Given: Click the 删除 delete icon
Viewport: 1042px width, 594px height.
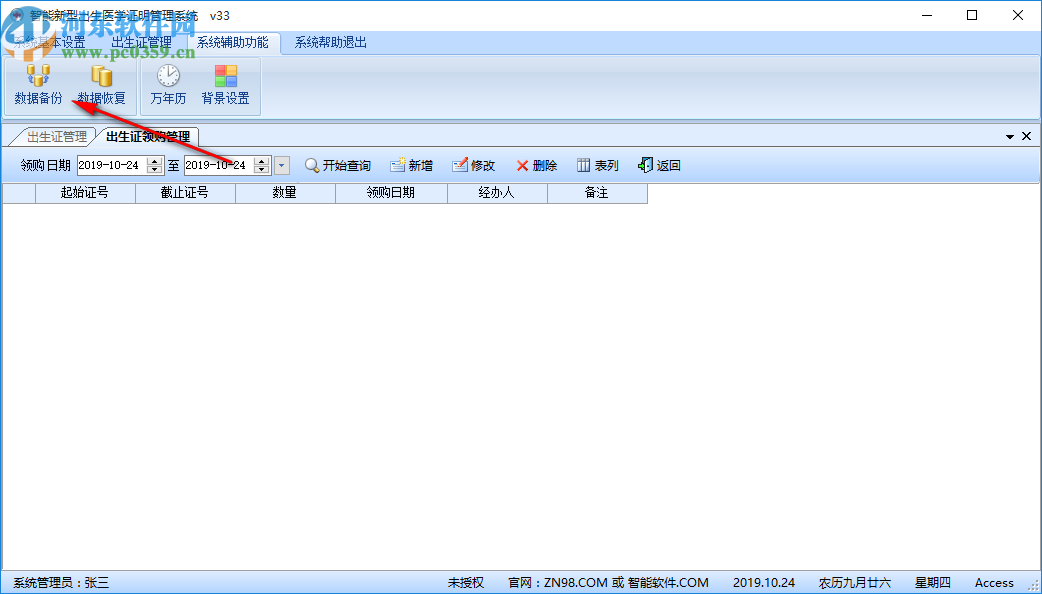Looking at the screenshot, I should click(536, 164).
